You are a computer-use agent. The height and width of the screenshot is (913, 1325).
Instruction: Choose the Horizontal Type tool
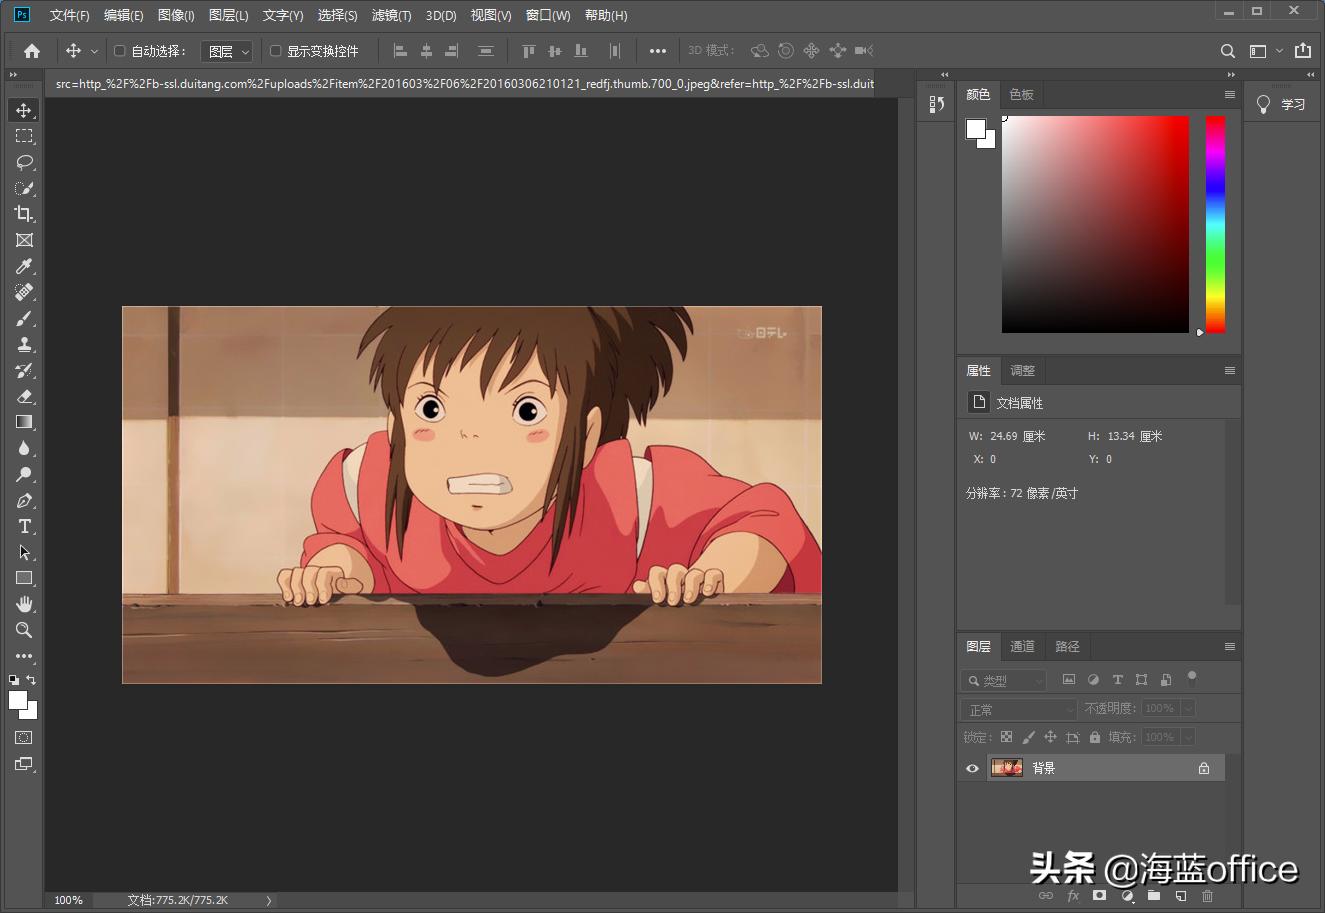(x=24, y=526)
